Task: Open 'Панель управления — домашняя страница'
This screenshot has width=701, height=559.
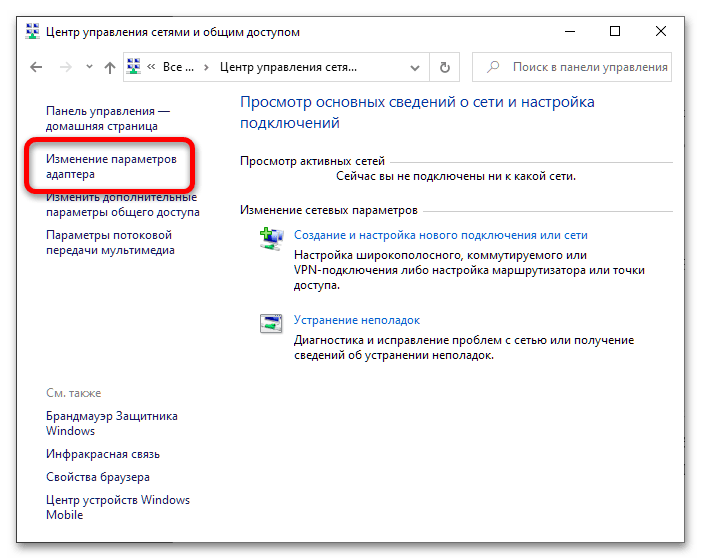Action: [108, 119]
